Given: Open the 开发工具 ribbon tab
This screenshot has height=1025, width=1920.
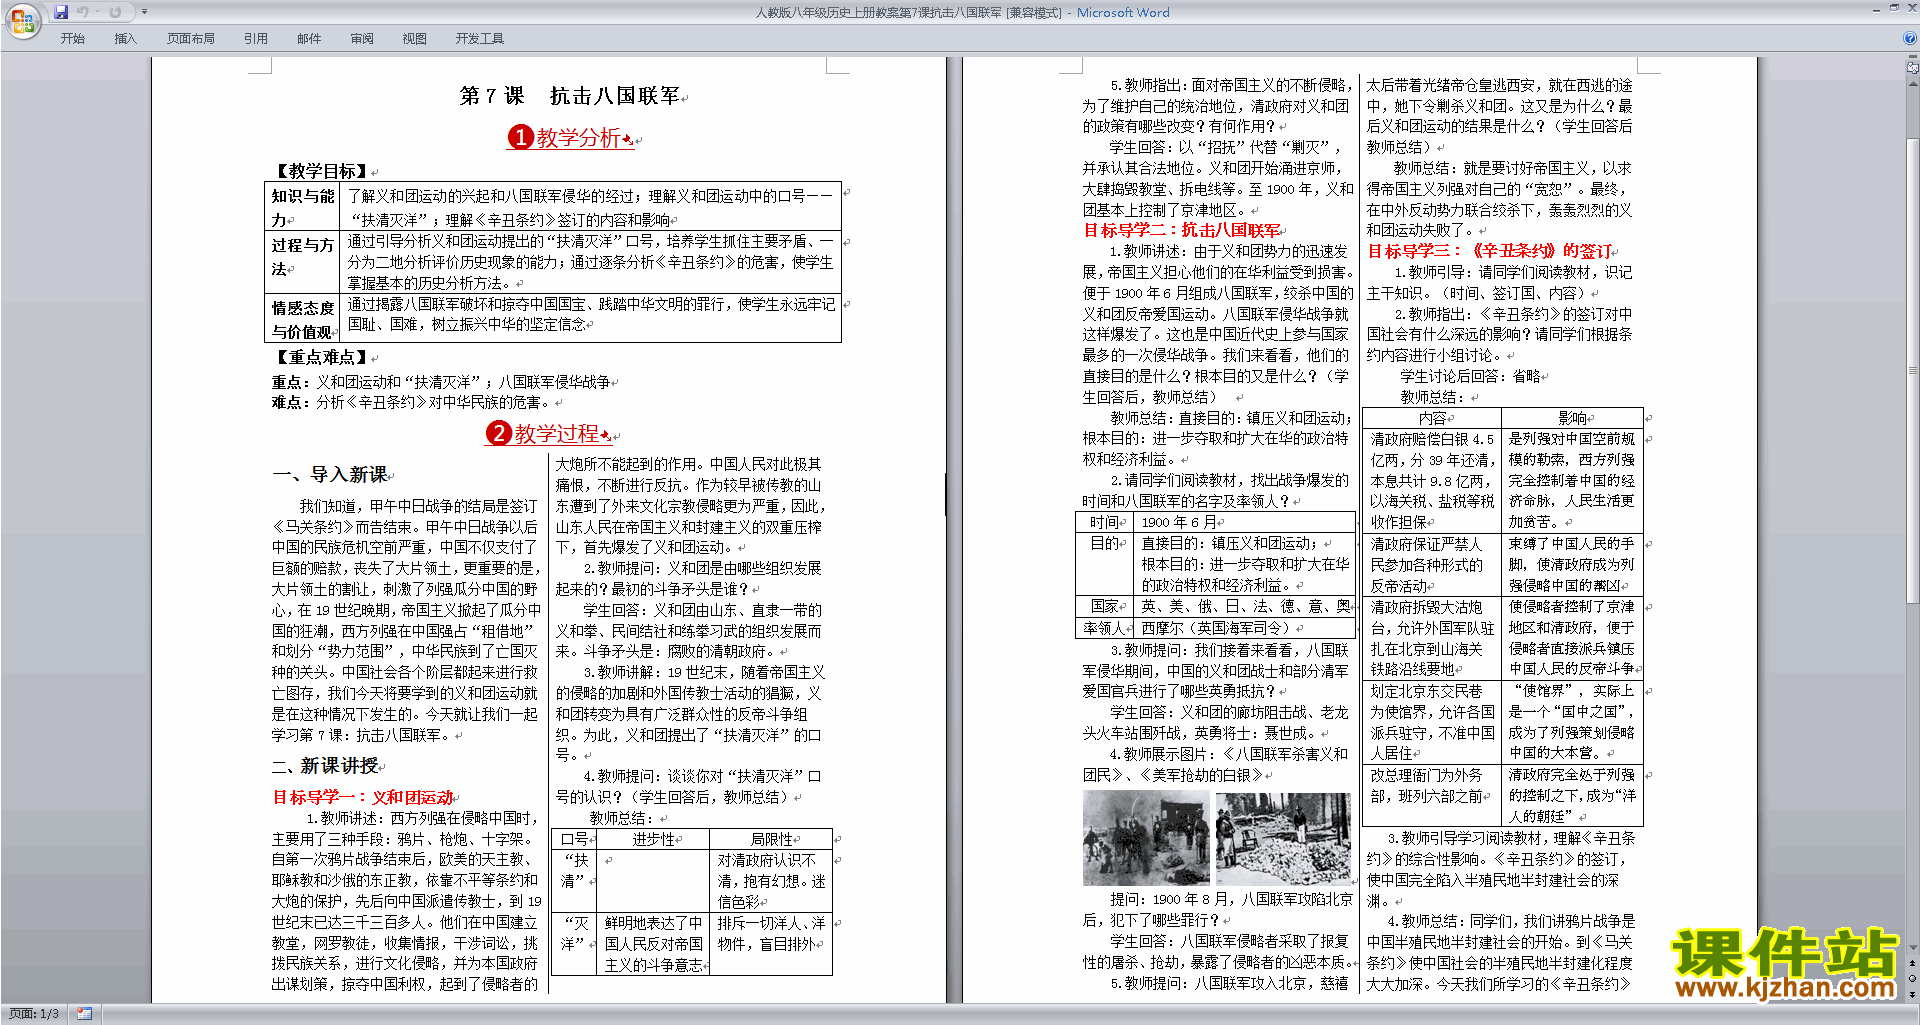Looking at the screenshot, I should pos(479,39).
